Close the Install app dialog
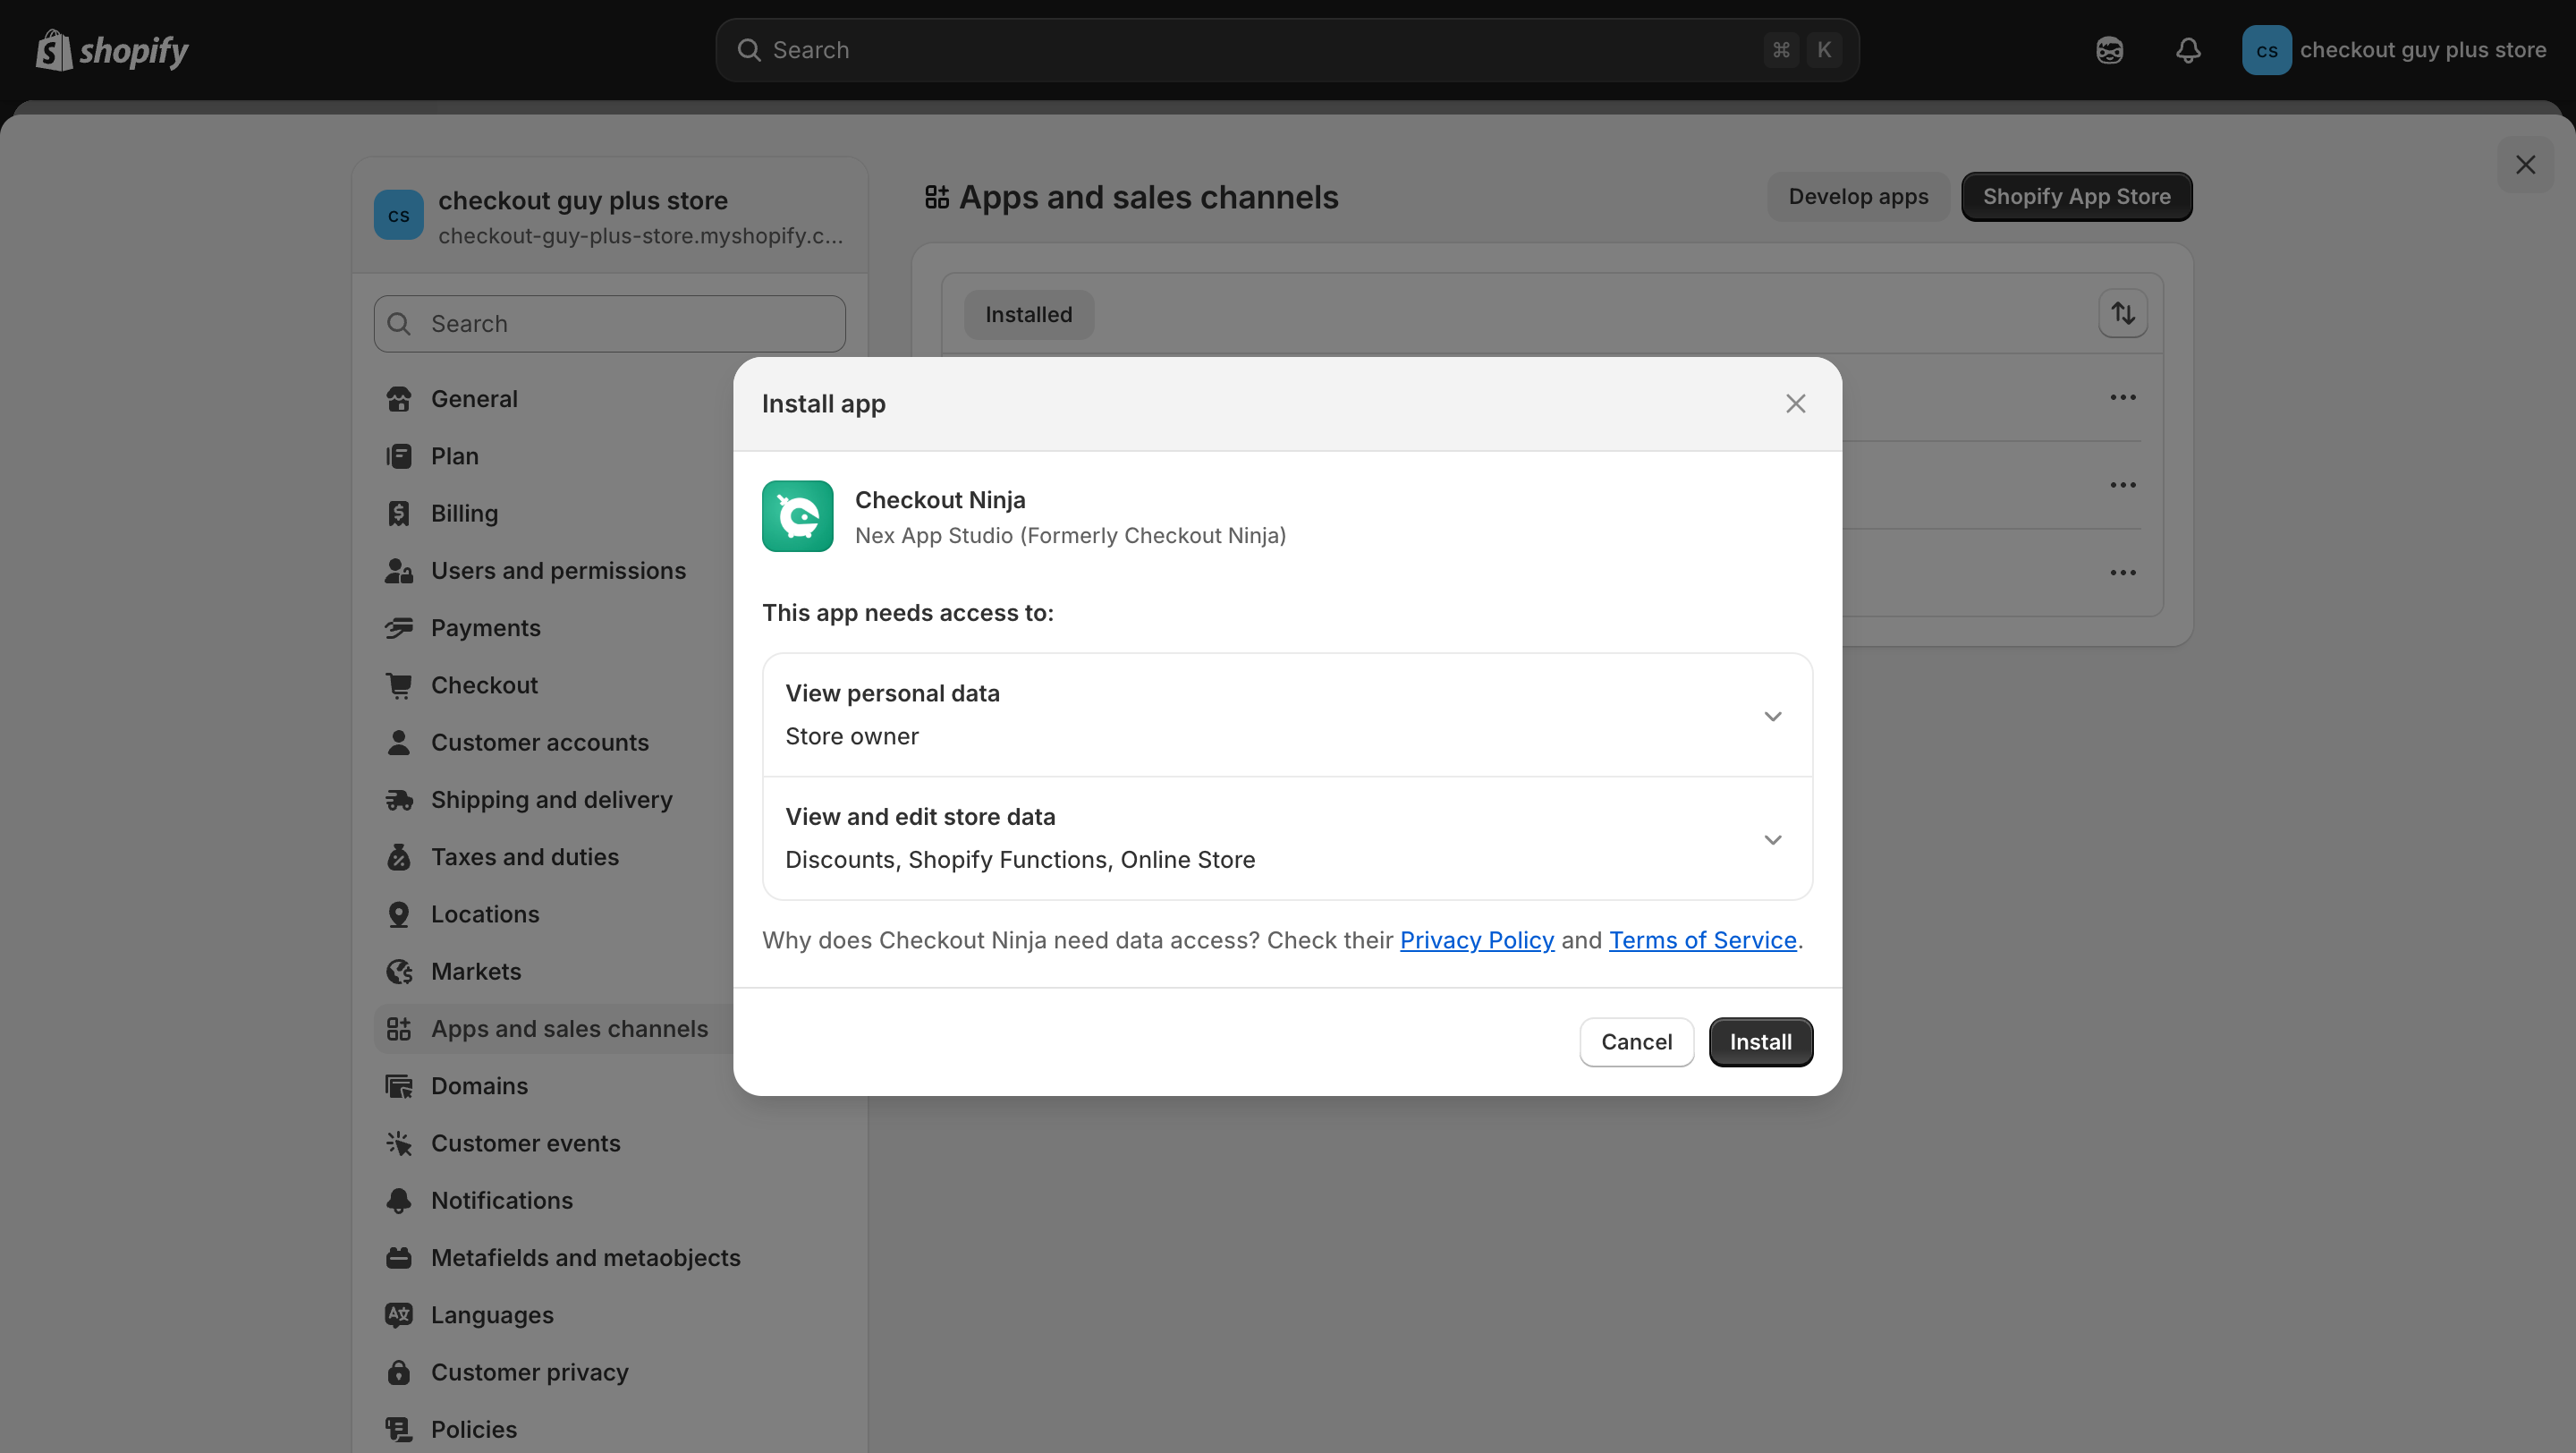The width and height of the screenshot is (2576, 1453). (x=1795, y=404)
